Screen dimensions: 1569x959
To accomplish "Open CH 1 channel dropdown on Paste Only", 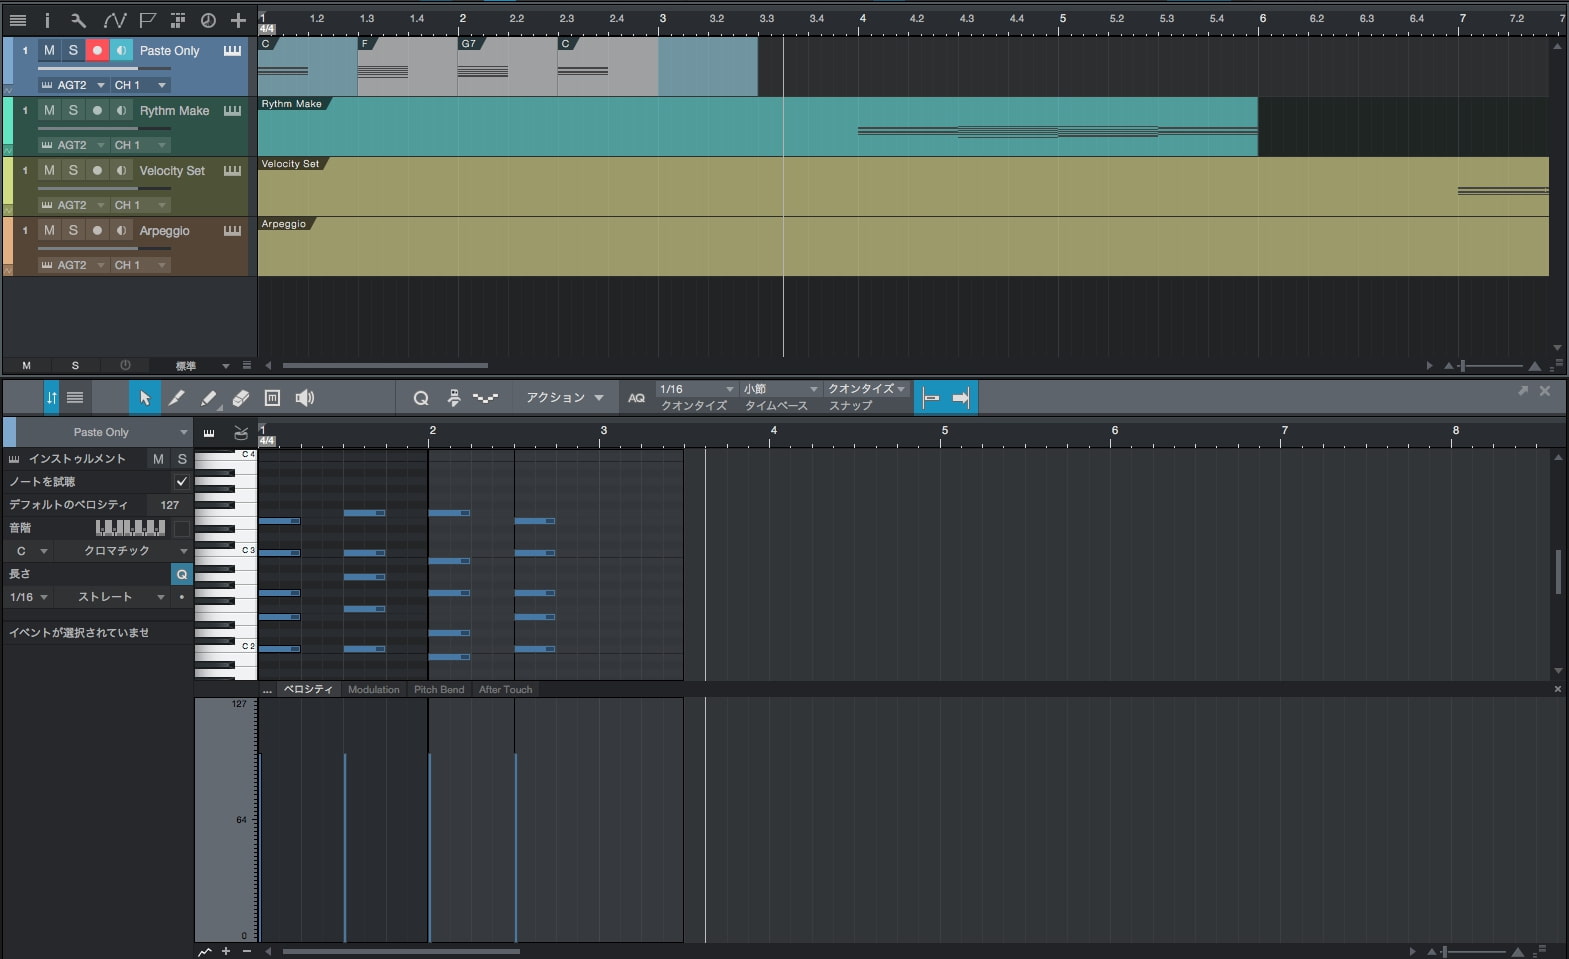I will 140,85.
